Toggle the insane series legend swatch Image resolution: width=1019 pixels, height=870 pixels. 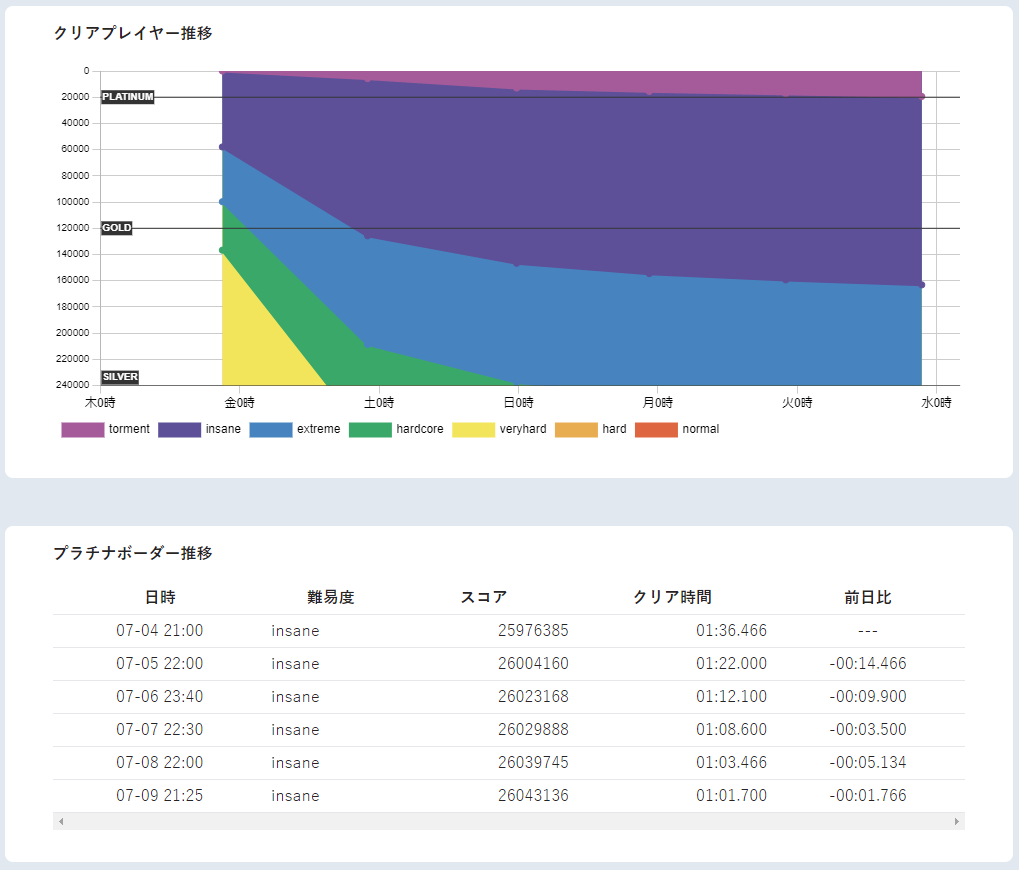coord(179,430)
